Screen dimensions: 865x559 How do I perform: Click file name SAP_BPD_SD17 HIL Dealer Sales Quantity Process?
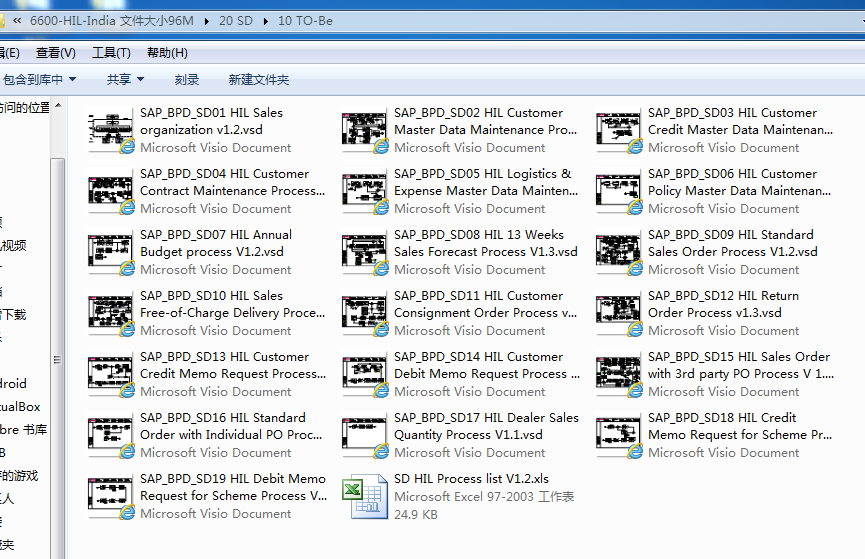(x=486, y=426)
